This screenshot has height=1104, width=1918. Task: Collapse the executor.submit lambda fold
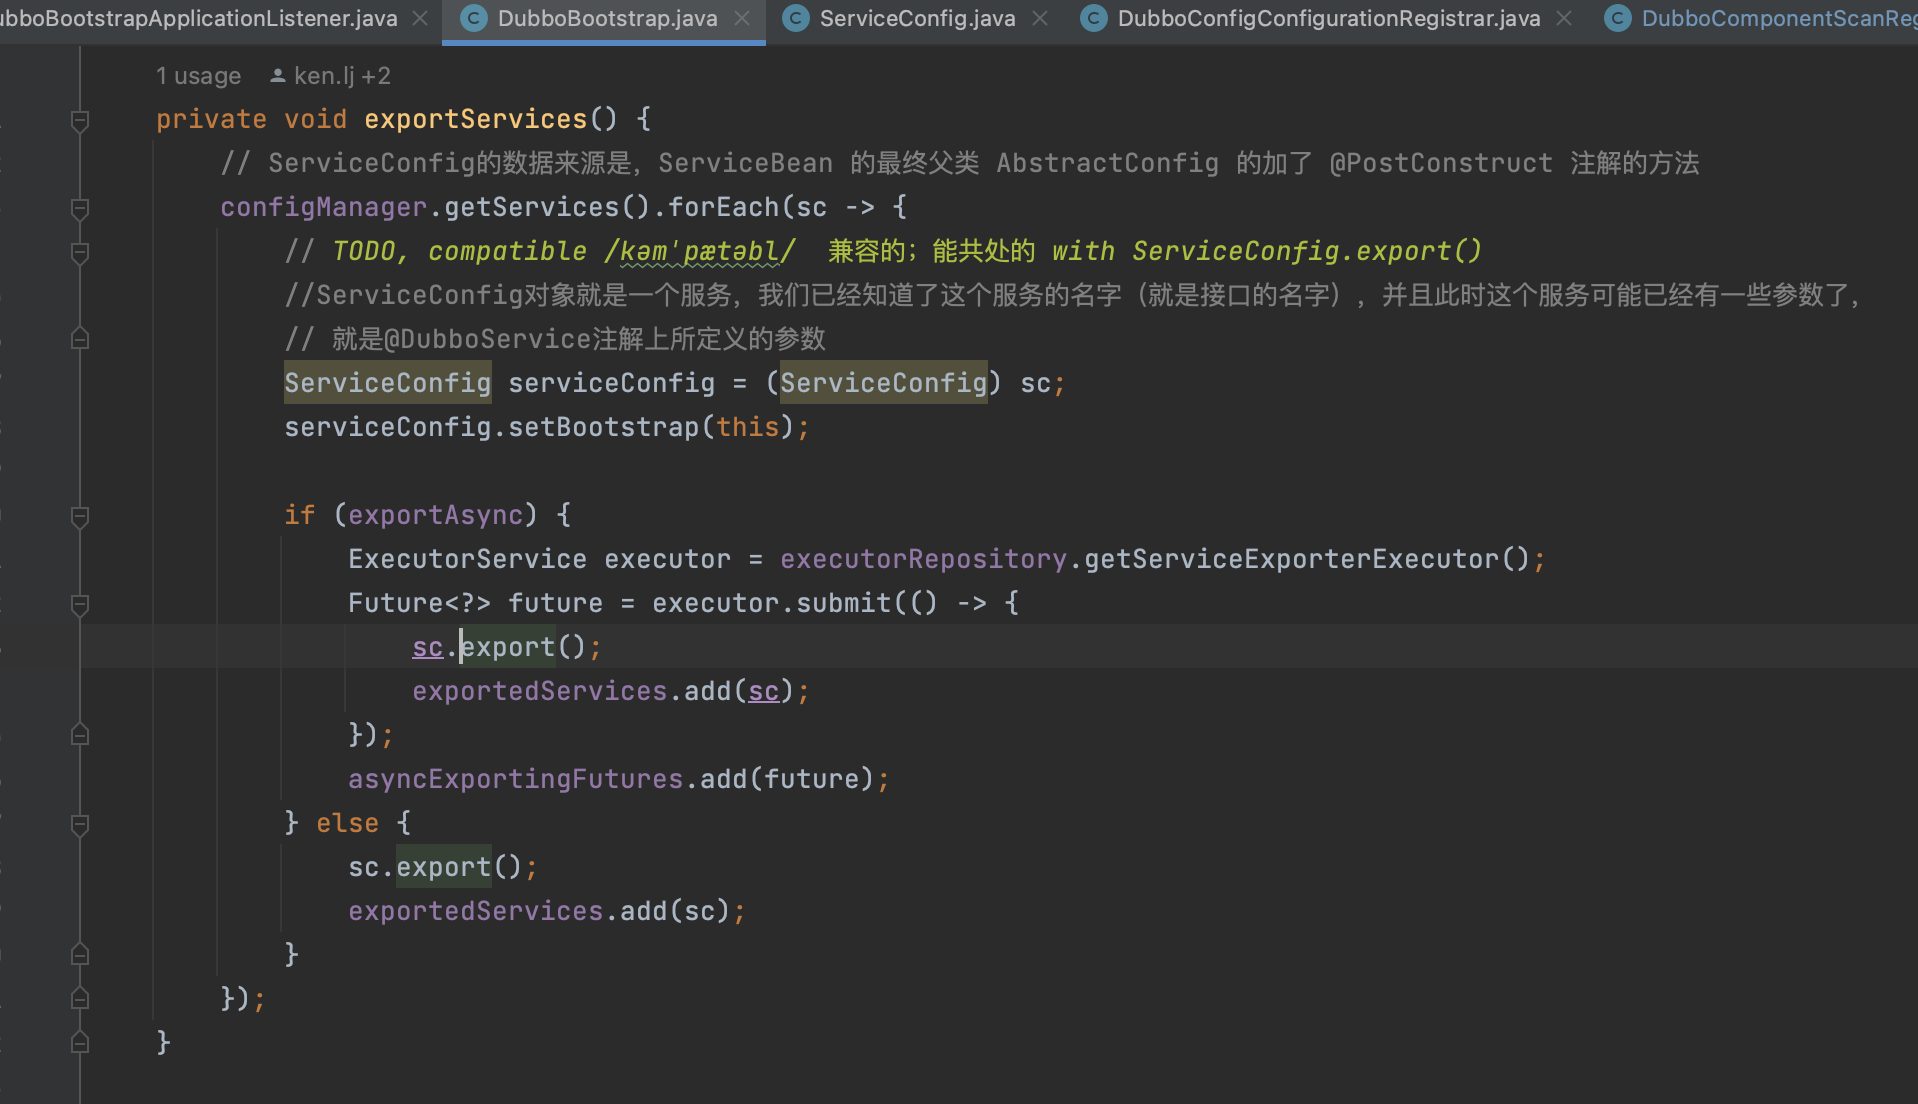point(80,604)
